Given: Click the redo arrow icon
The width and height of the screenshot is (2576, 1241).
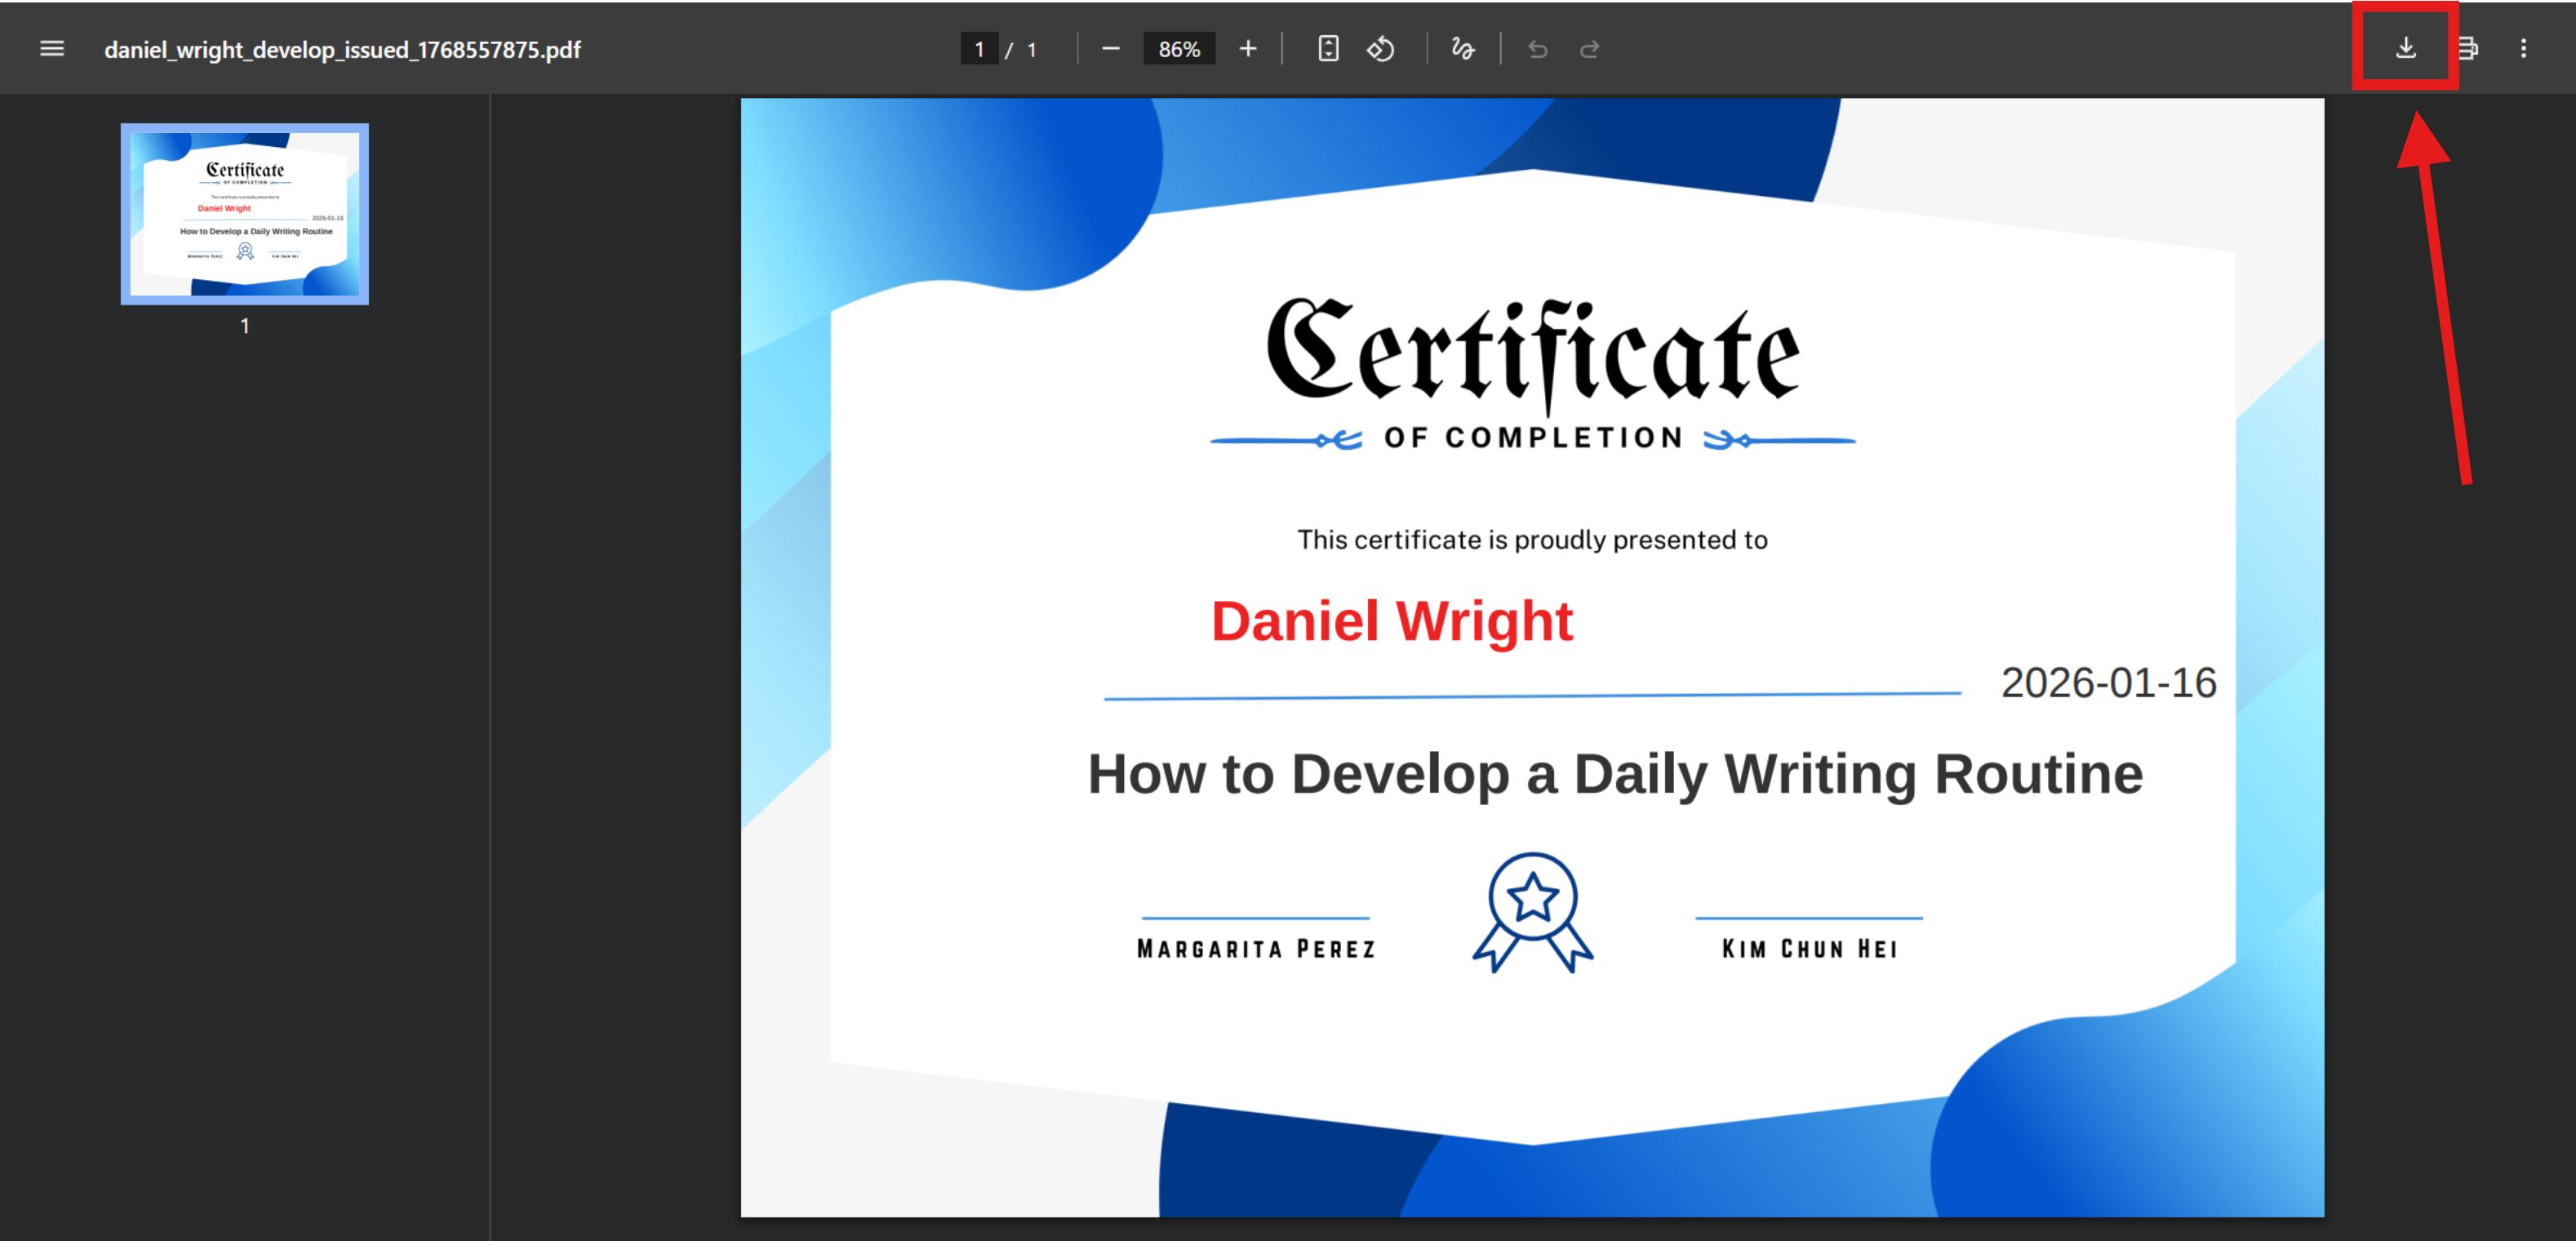Looking at the screenshot, I should pyautogui.click(x=1589, y=49).
